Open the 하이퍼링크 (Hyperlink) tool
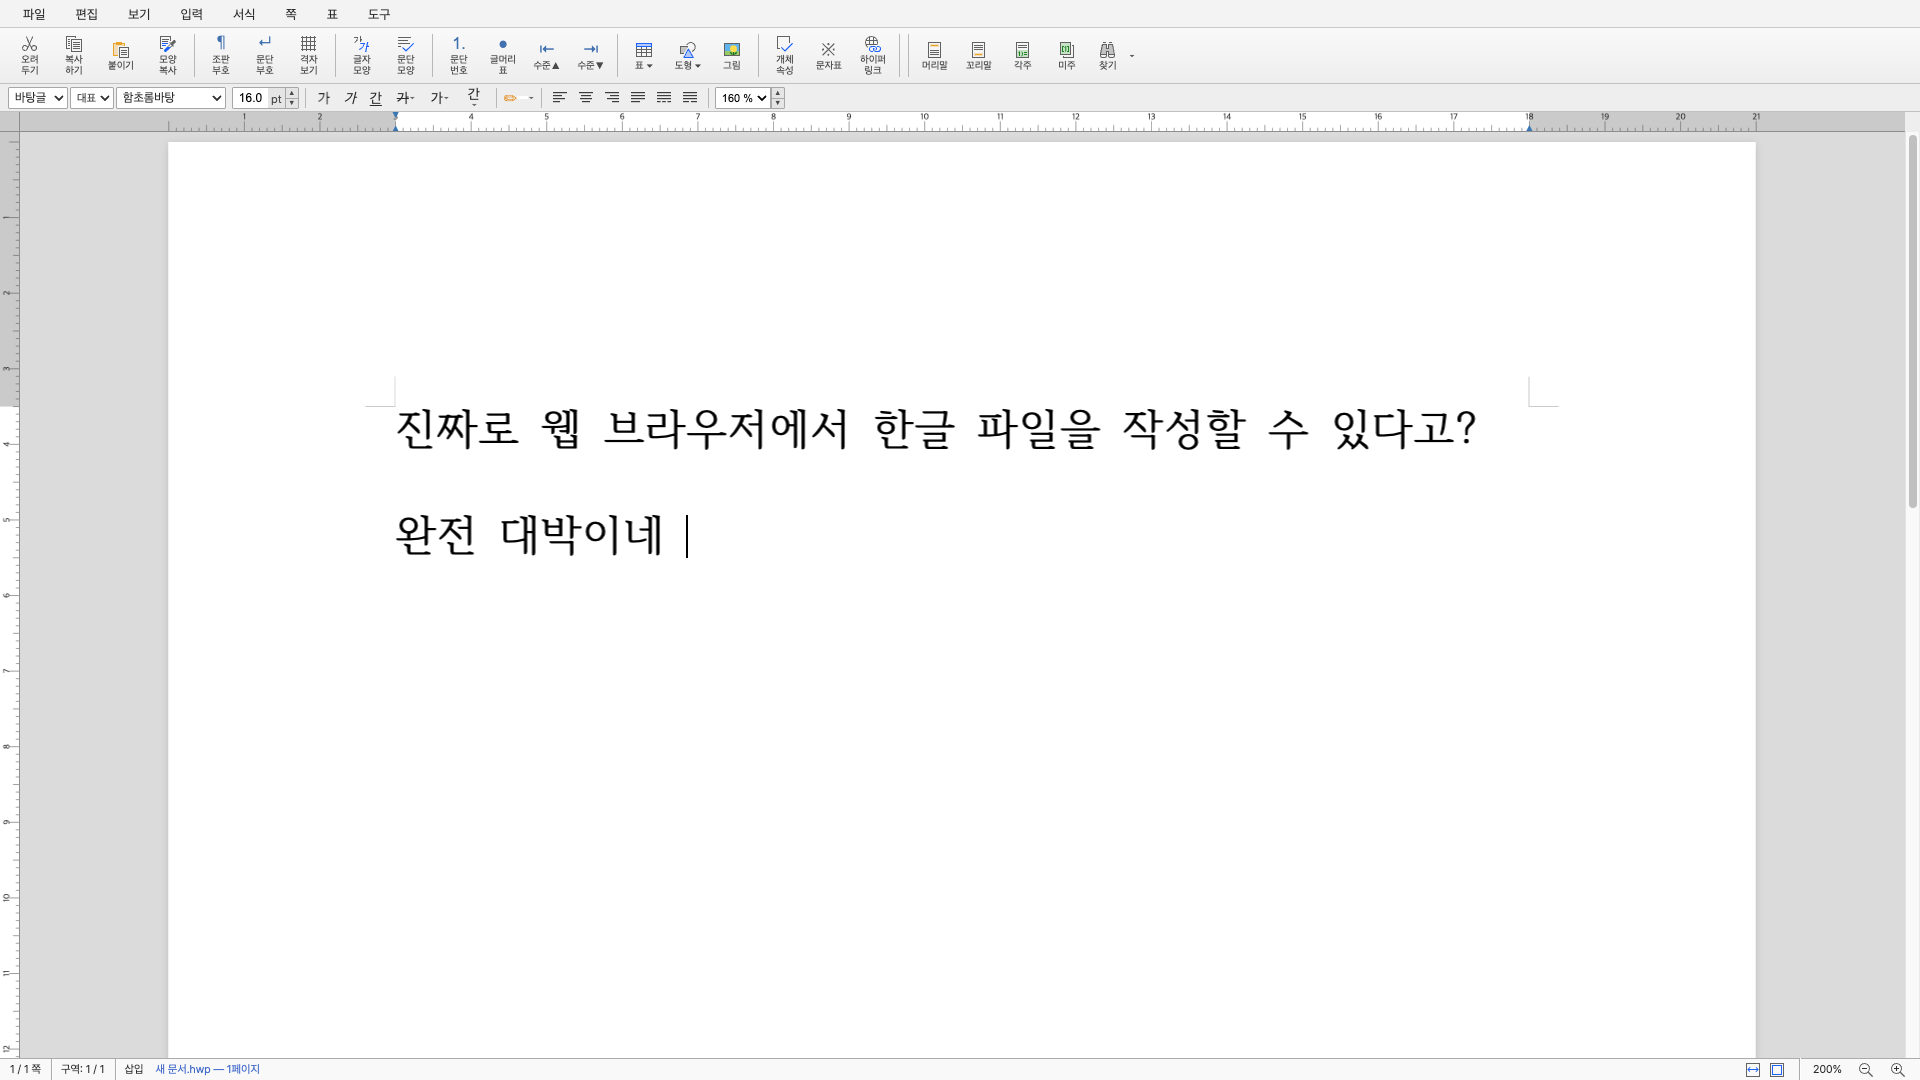1920x1080 pixels. [x=872, y=55]
